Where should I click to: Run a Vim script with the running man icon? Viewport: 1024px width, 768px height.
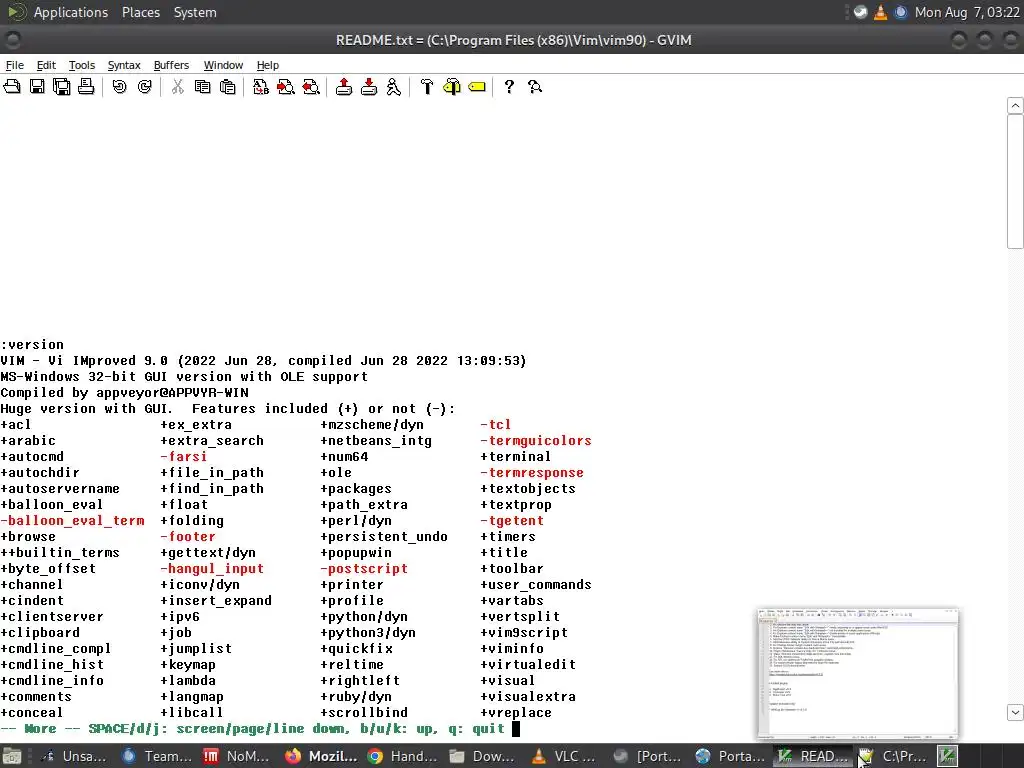(394, 87)
